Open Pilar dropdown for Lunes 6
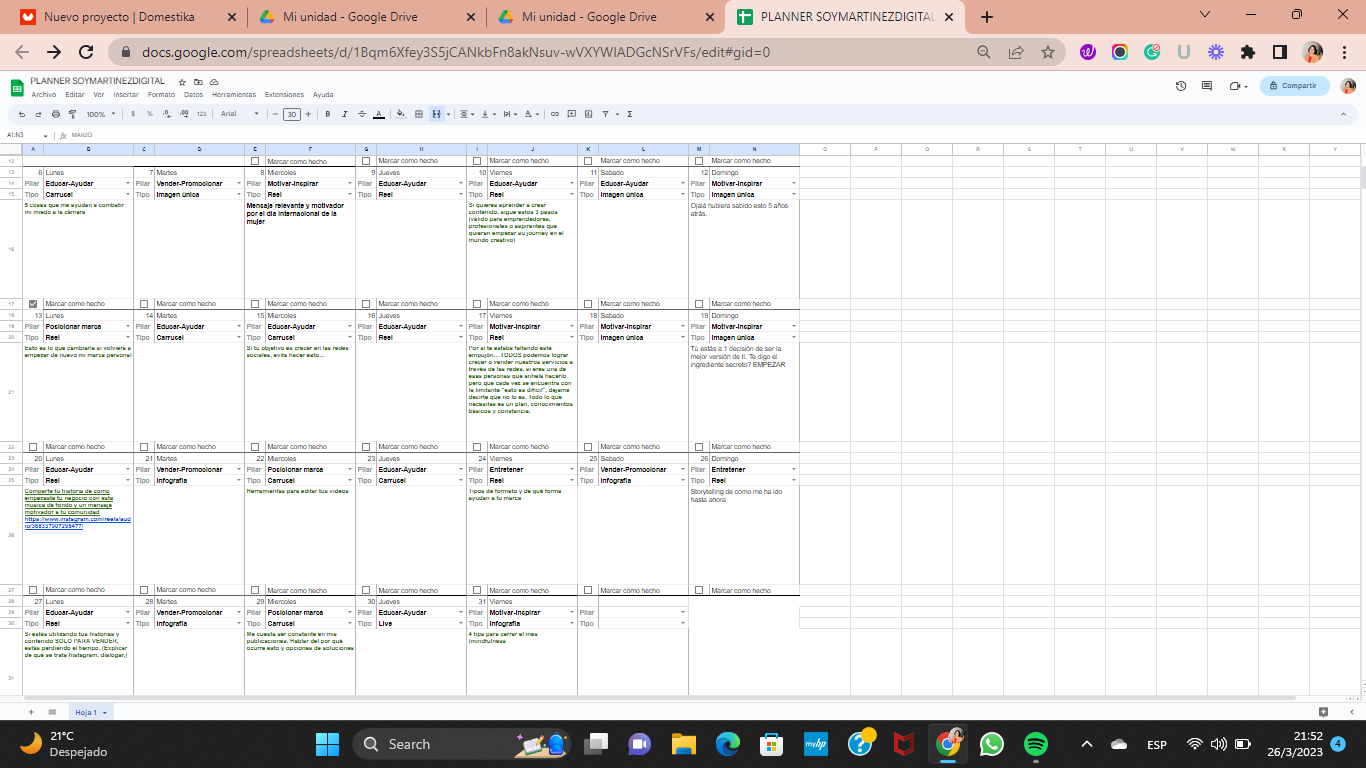 coord(127,184)
